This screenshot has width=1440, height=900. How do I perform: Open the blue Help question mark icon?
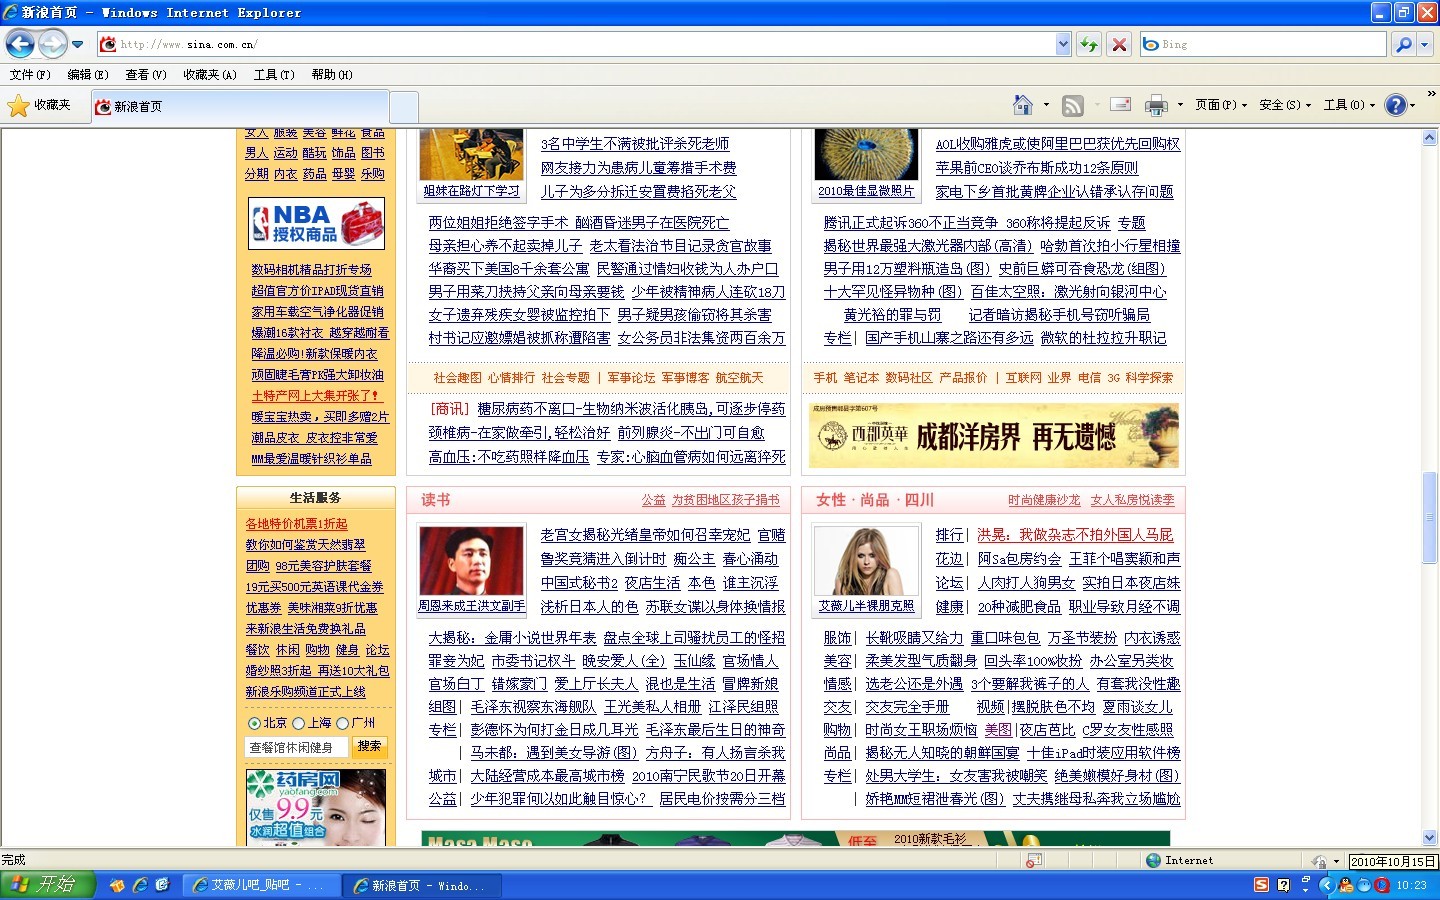1395,105
